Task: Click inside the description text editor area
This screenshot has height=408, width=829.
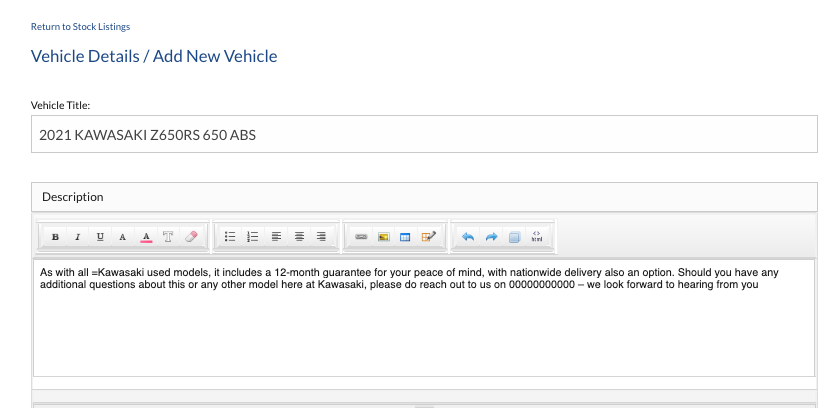Action: [x=424, y=318]
